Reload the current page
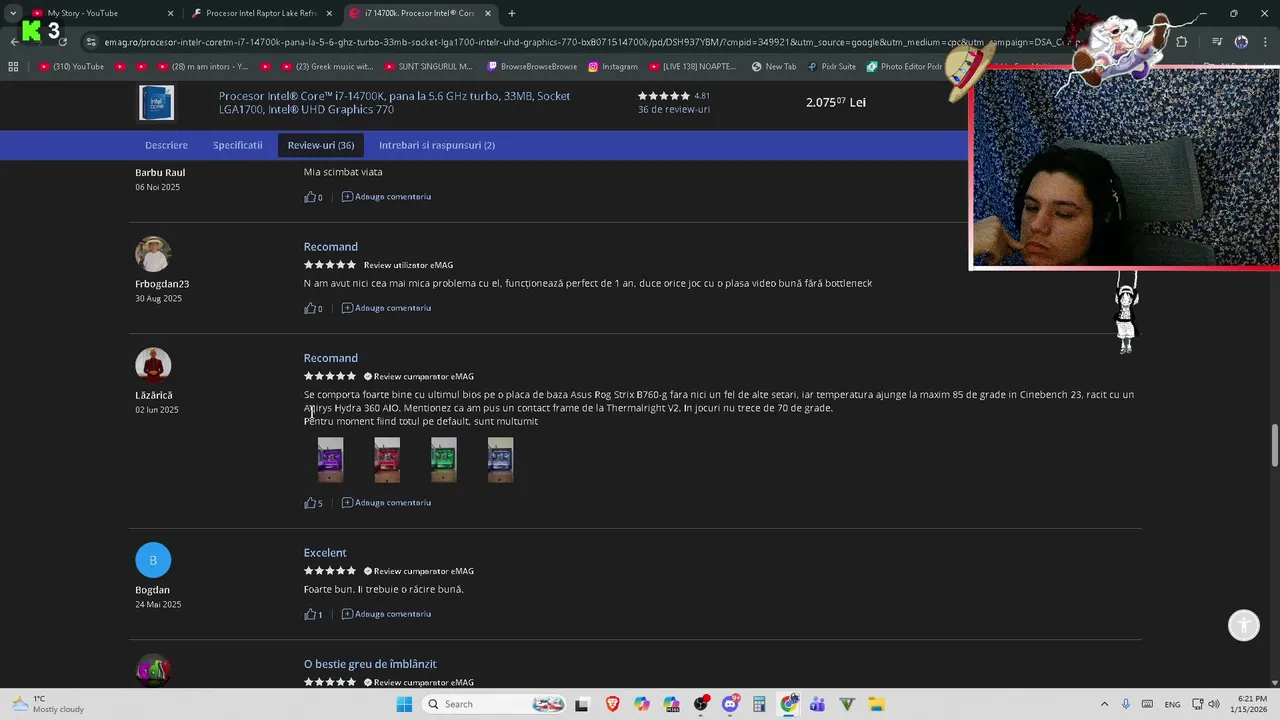Viewport: 1280px width, 720px height. coord(62,42)
